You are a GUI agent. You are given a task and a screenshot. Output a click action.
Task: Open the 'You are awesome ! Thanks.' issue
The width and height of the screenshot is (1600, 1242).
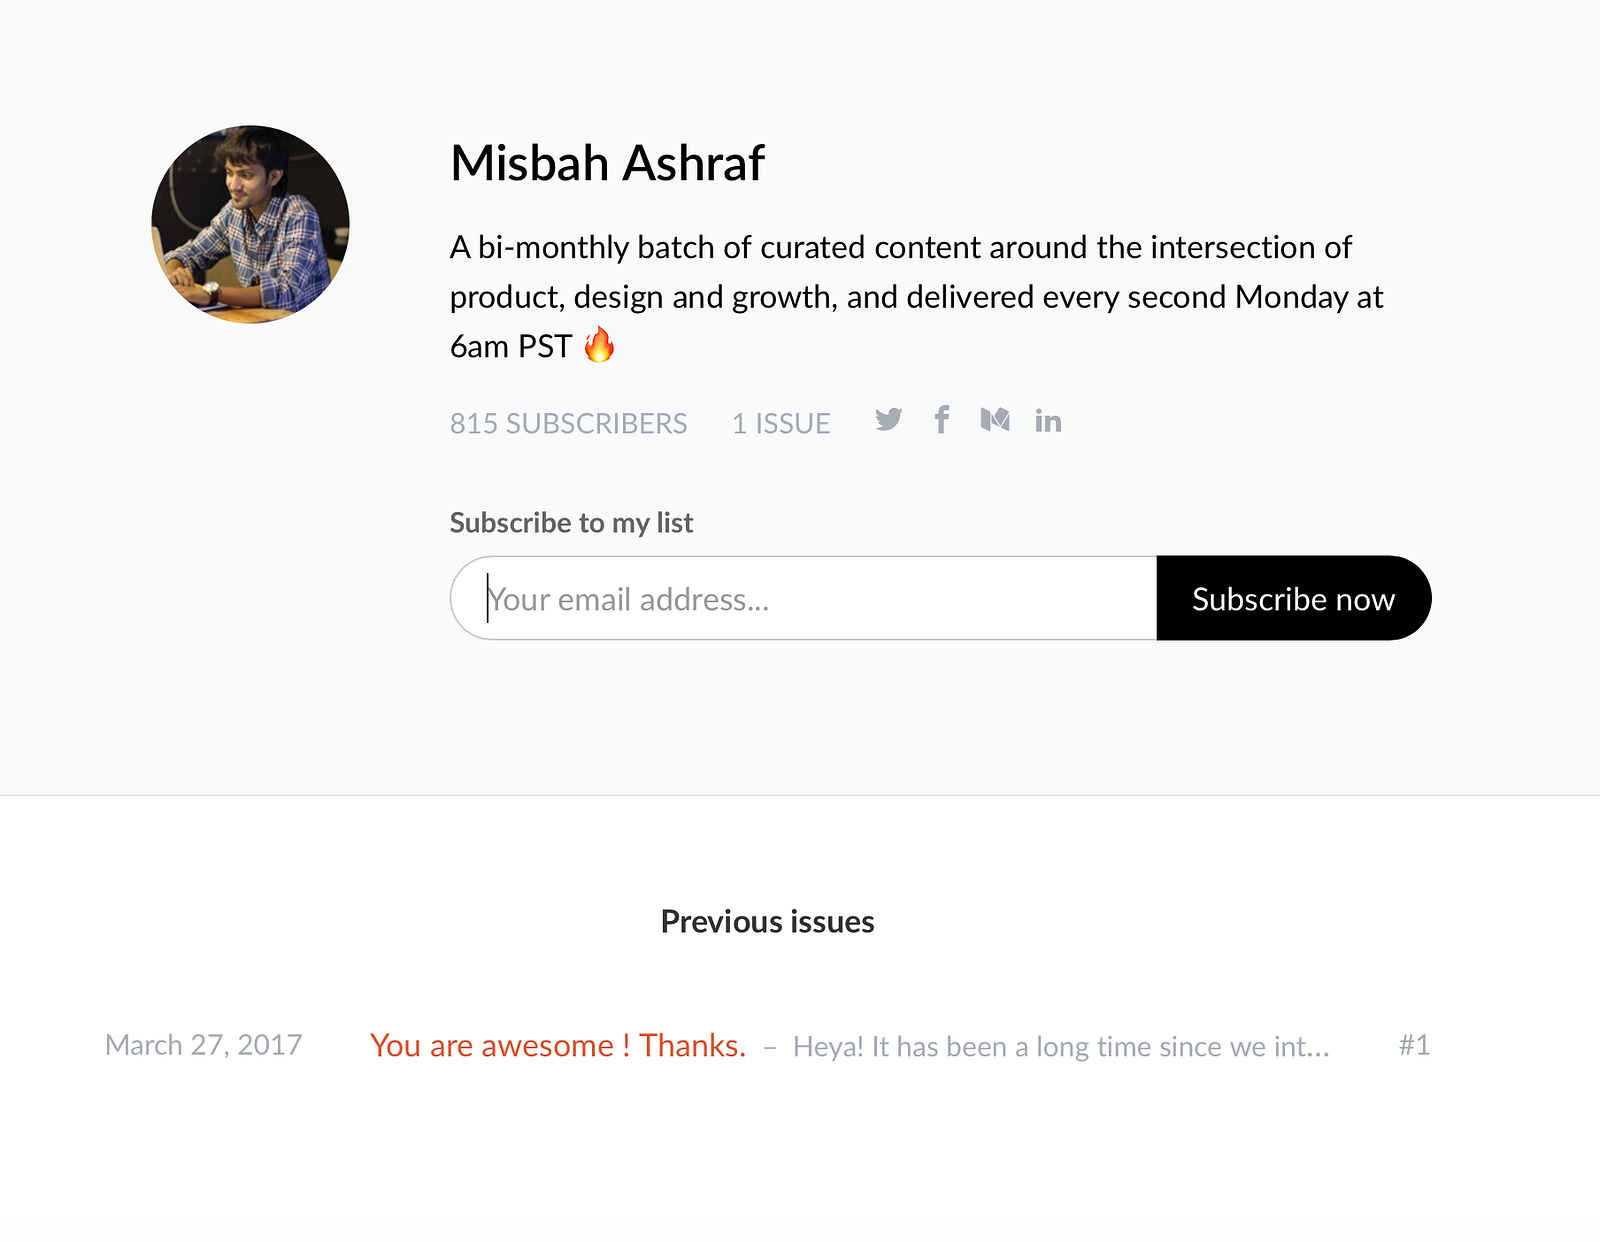point(558,1045)
